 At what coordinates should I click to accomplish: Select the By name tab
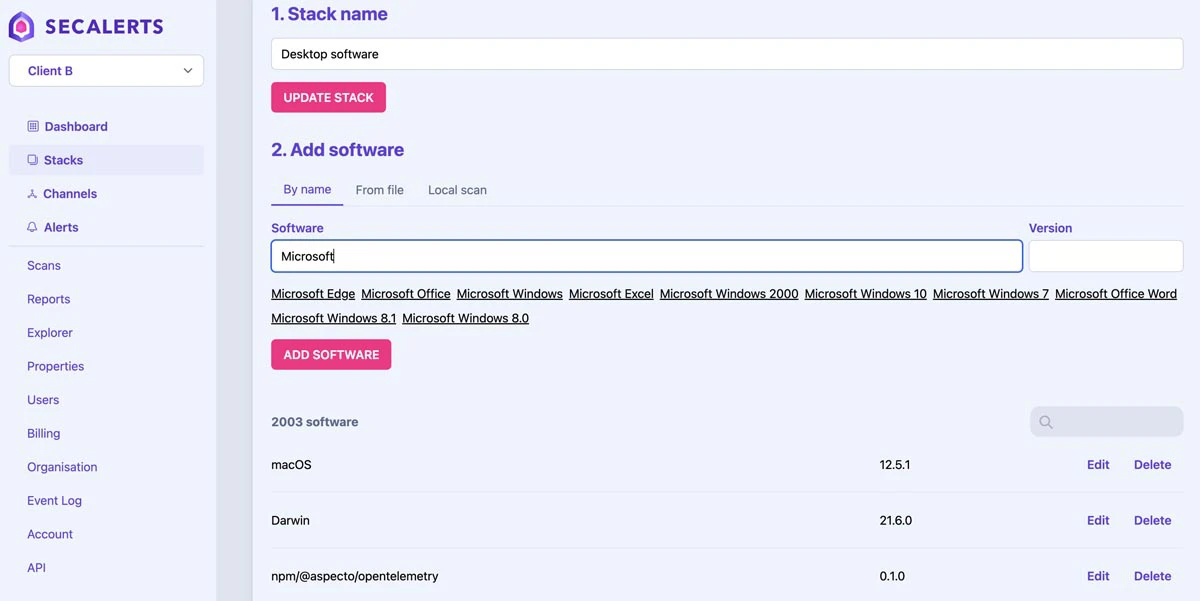(x=306, y=189)
